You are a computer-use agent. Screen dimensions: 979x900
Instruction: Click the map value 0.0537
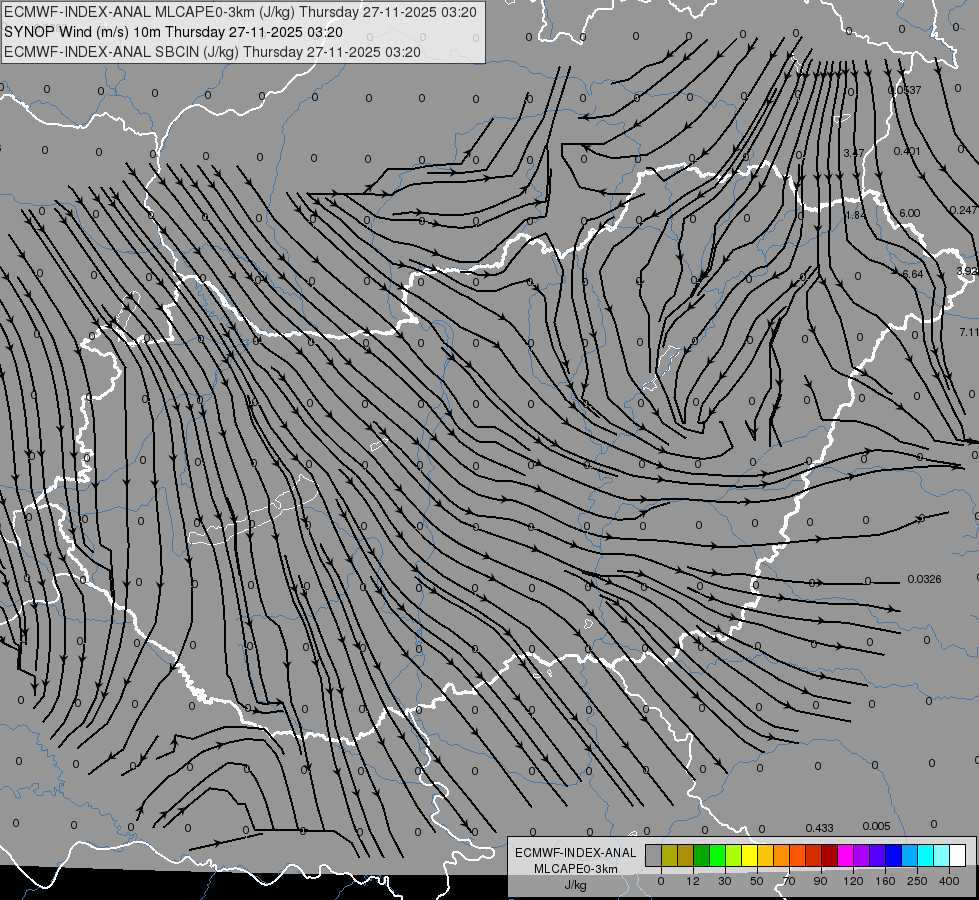pyautogui.click(x=905, y=90)
